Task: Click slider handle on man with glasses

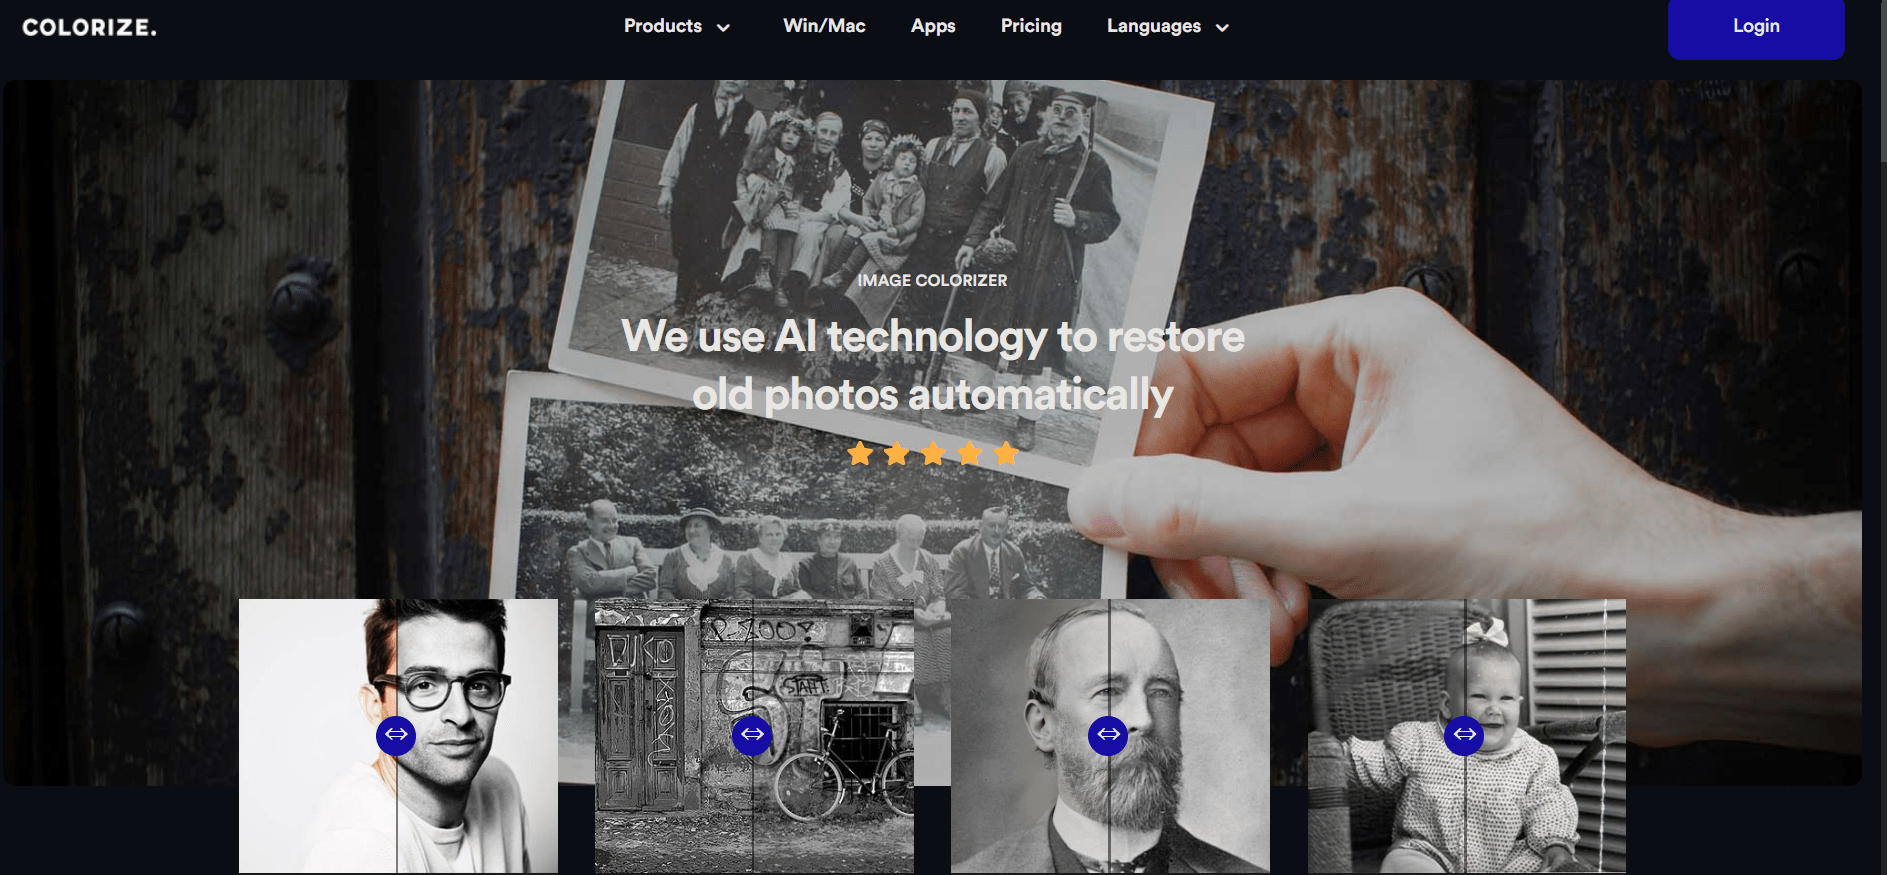Action: [396, 735]
